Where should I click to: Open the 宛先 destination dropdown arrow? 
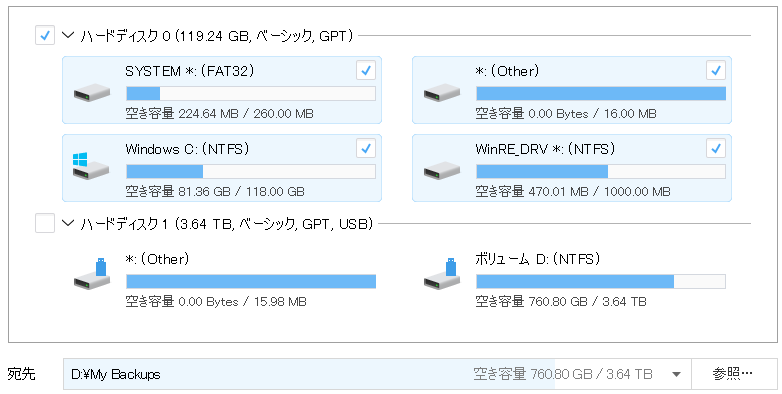tap(676, 374)
